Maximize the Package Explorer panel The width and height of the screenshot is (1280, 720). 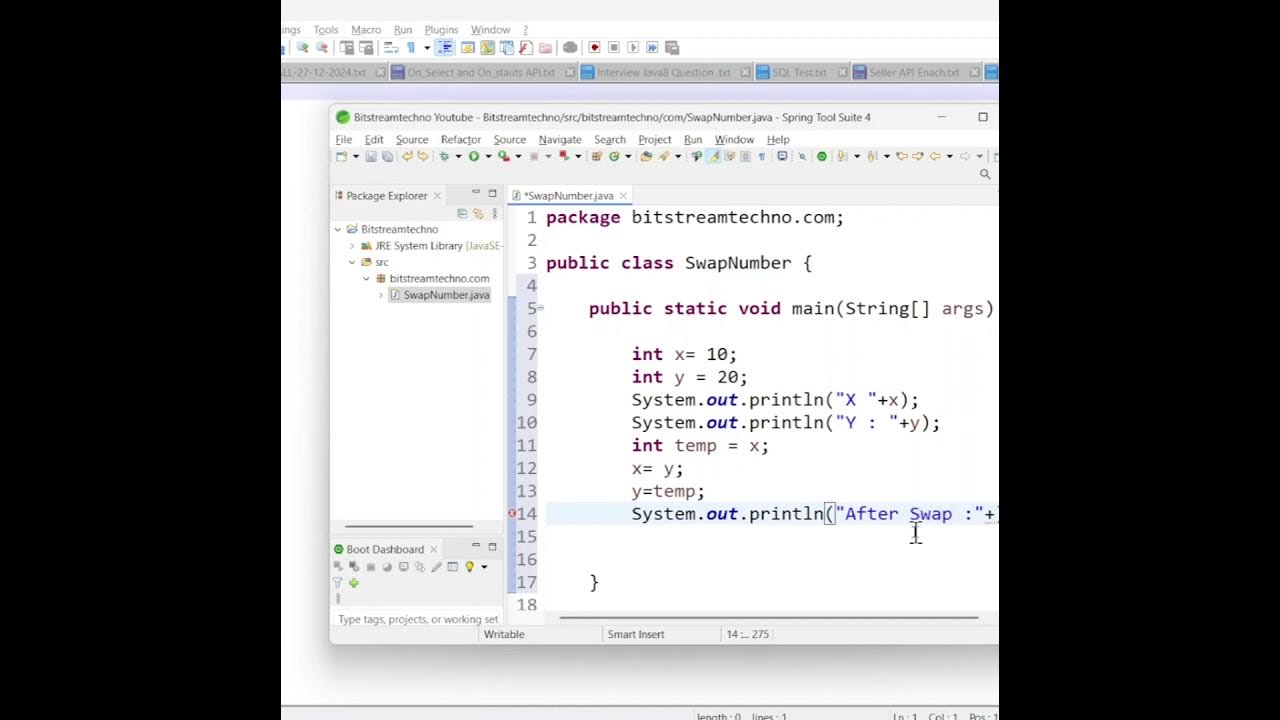point(492,193)
